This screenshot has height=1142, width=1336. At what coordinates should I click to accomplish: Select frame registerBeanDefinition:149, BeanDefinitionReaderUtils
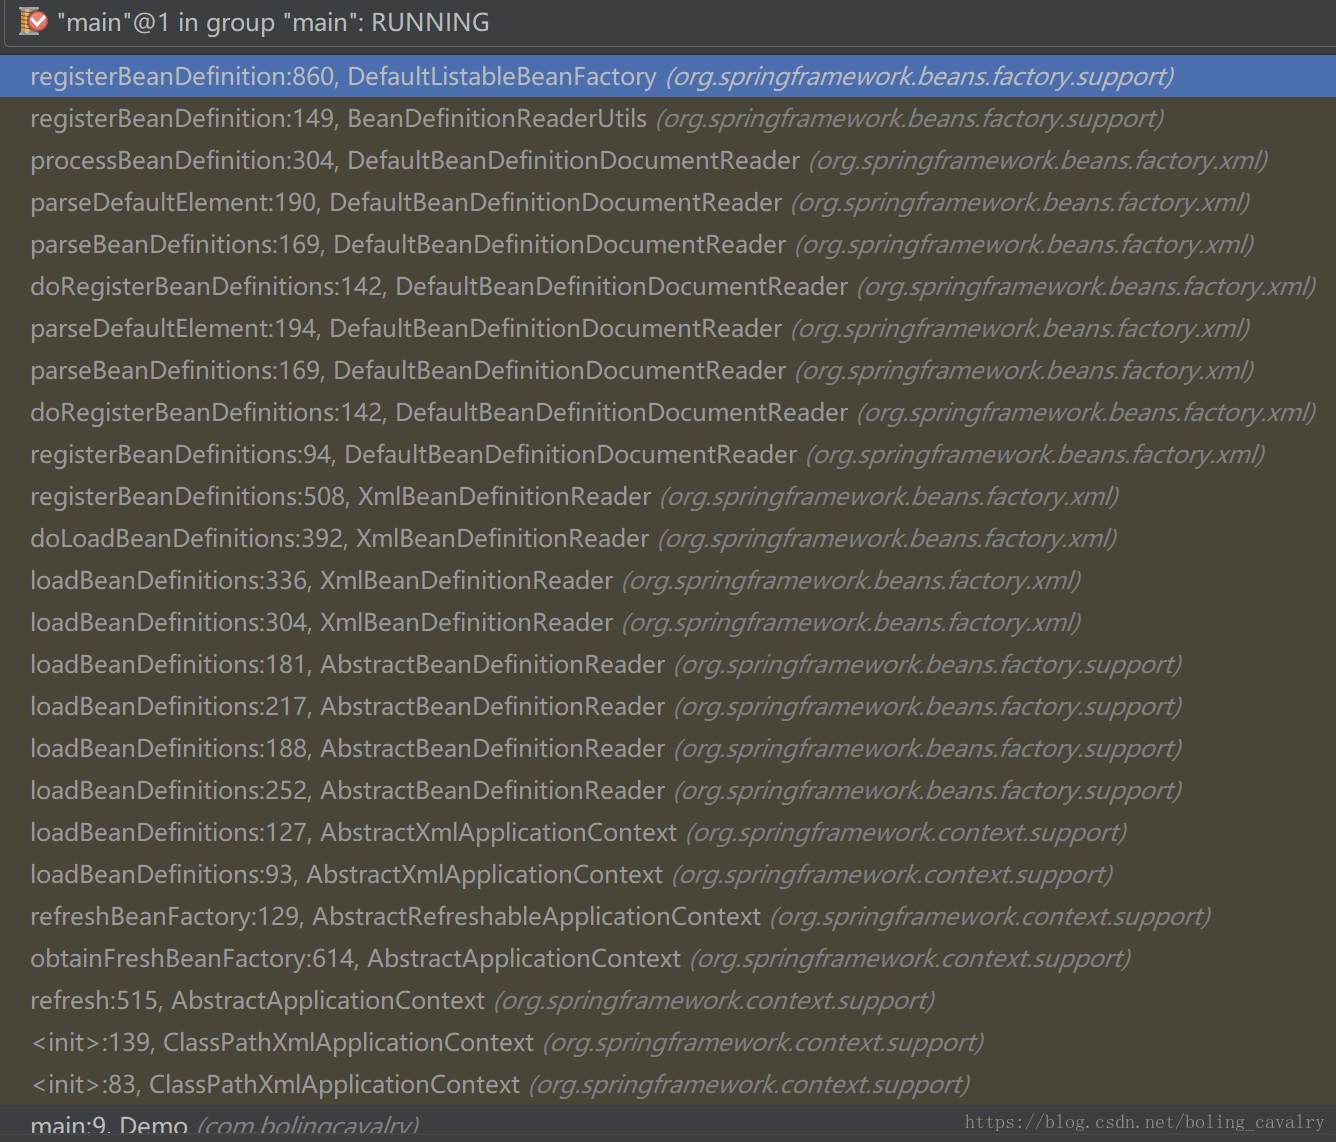click(668, 118)
